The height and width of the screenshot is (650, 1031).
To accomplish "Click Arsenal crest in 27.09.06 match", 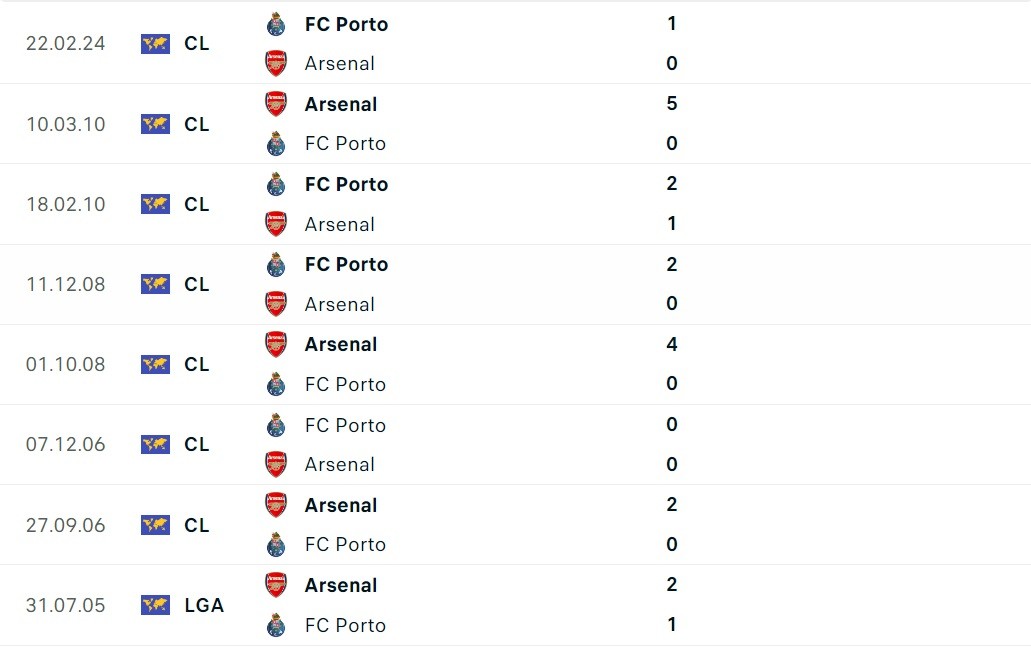I will point(276,505).
